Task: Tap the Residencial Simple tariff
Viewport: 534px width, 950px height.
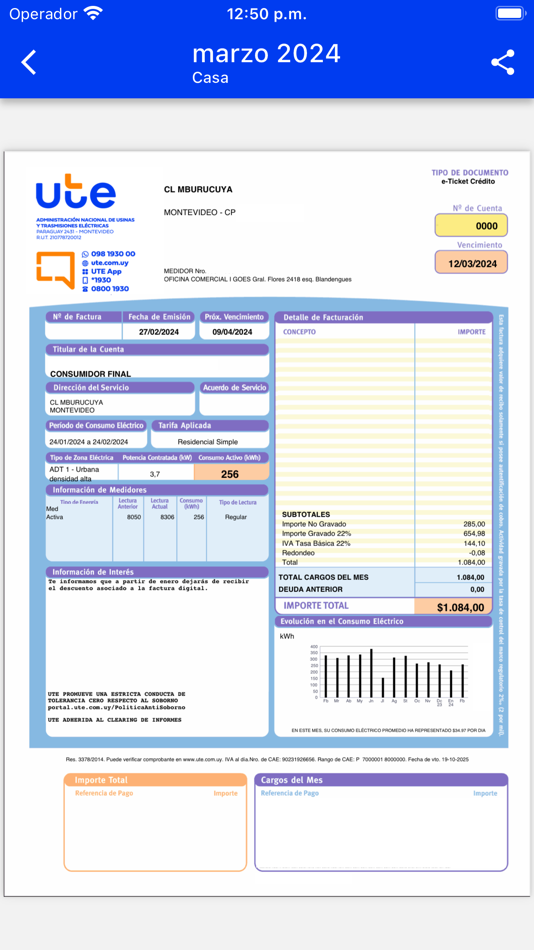Action: tap(208, 442)
